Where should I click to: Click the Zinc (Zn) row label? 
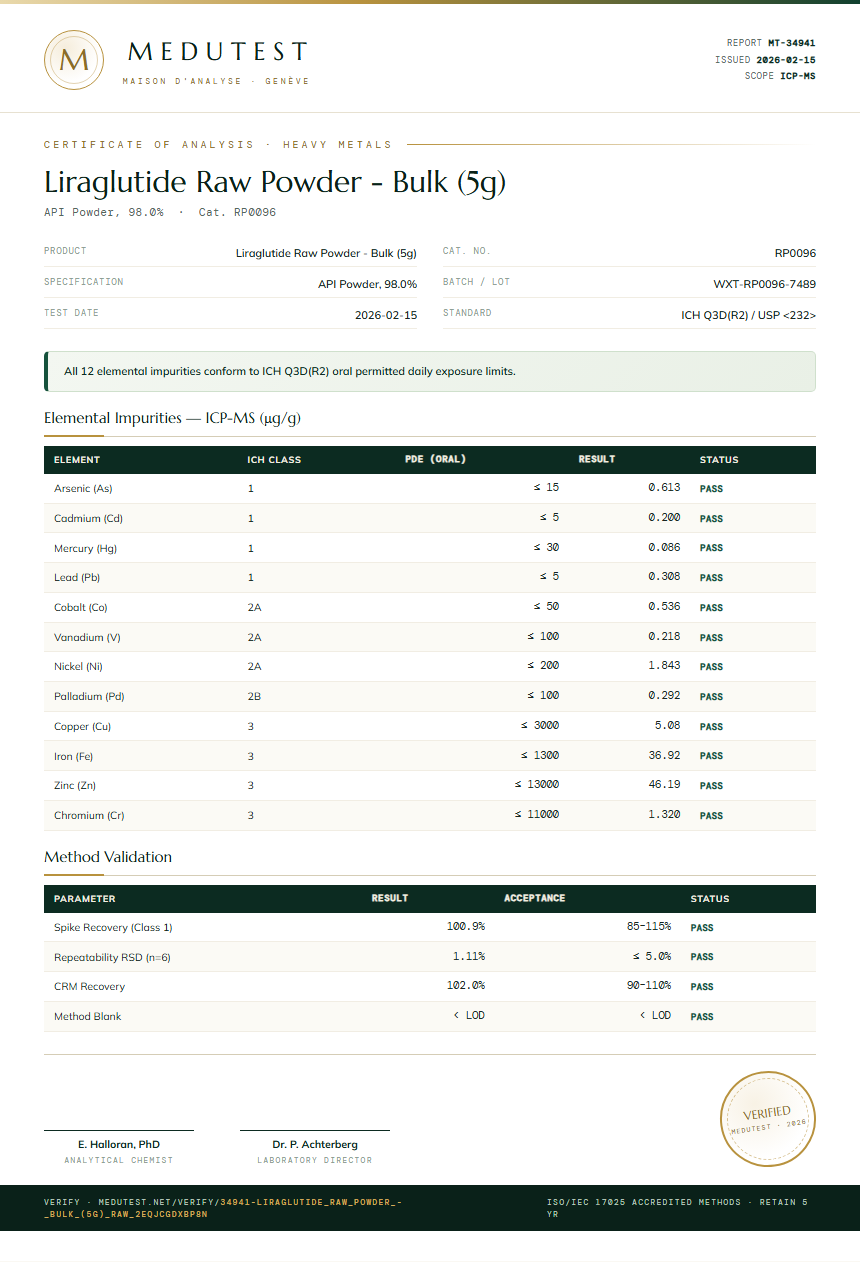pyautogui.click(x=75, y=786)
